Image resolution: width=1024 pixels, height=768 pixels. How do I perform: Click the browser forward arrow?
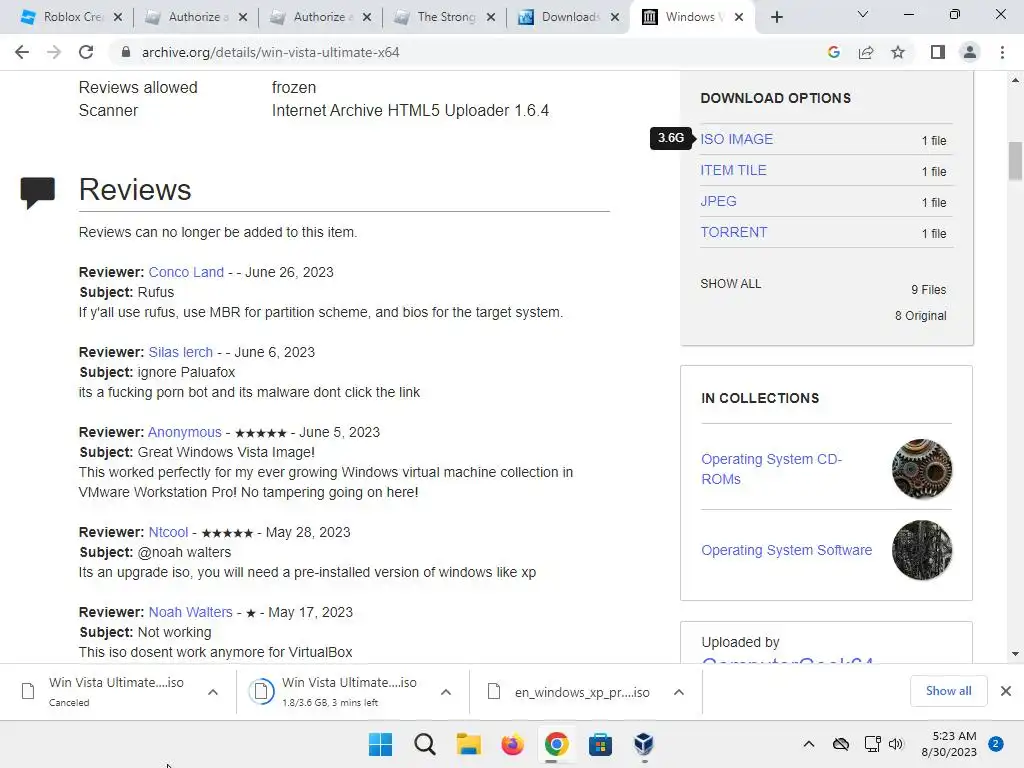coord(54,52)
